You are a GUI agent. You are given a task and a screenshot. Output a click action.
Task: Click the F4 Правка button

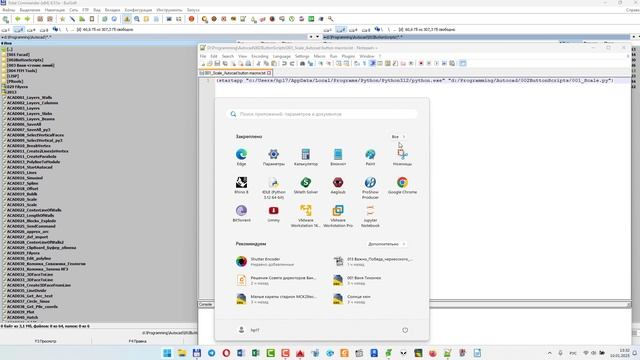138,341
